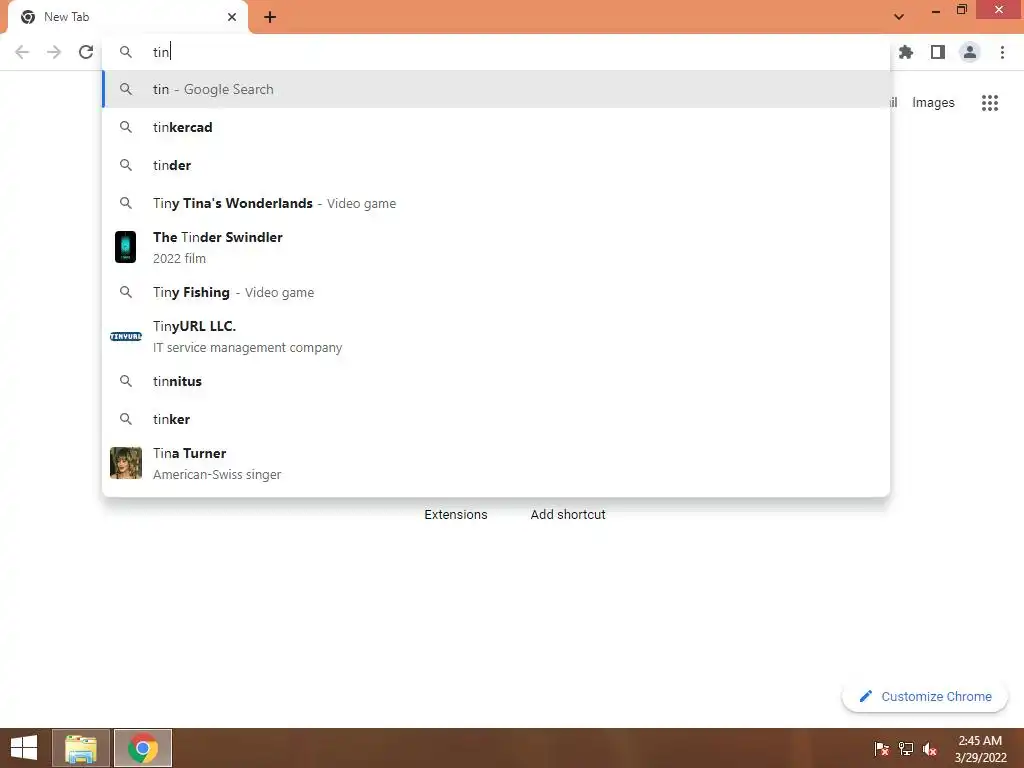Reload the page with the refresh icon
This screenshot has width=1024, height=768.
(x=86, y=52)
